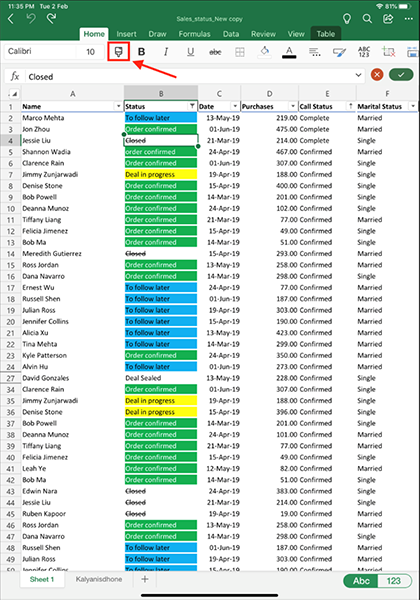Open the Status column filter dropdown
Image resolution: width=420 pixels, height=600 pixels.
pos(192,106)
